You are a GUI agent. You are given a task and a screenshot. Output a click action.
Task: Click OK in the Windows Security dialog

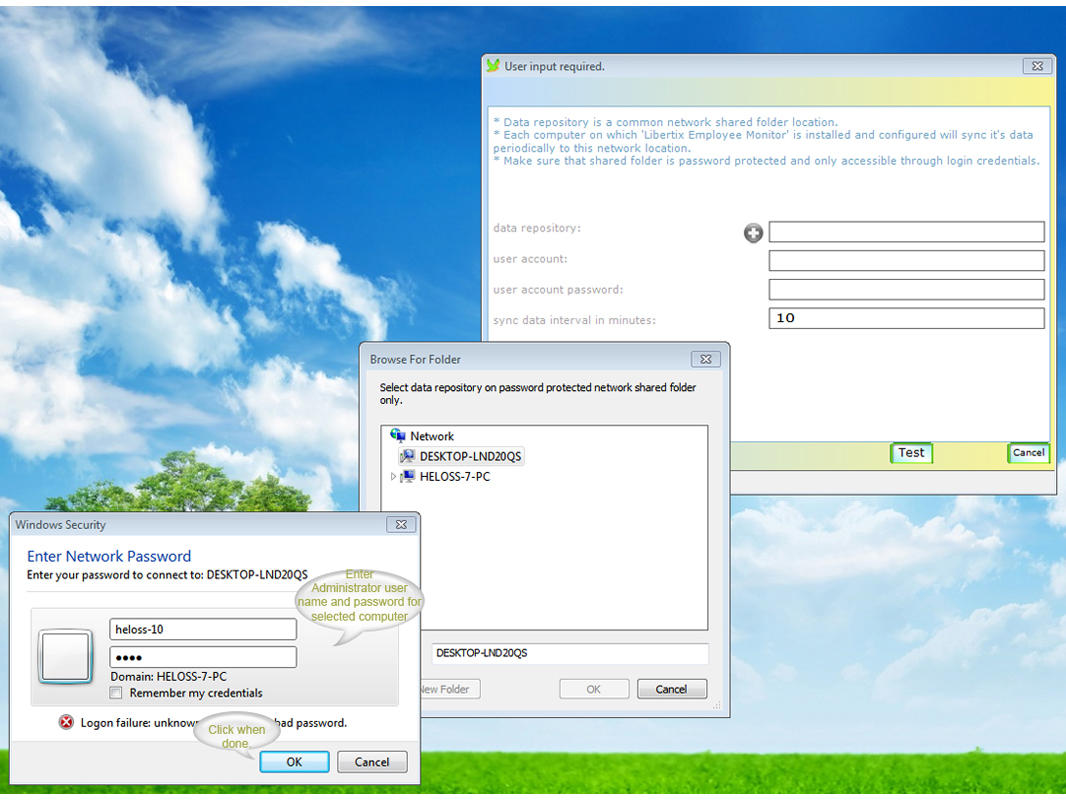[294, 762]
